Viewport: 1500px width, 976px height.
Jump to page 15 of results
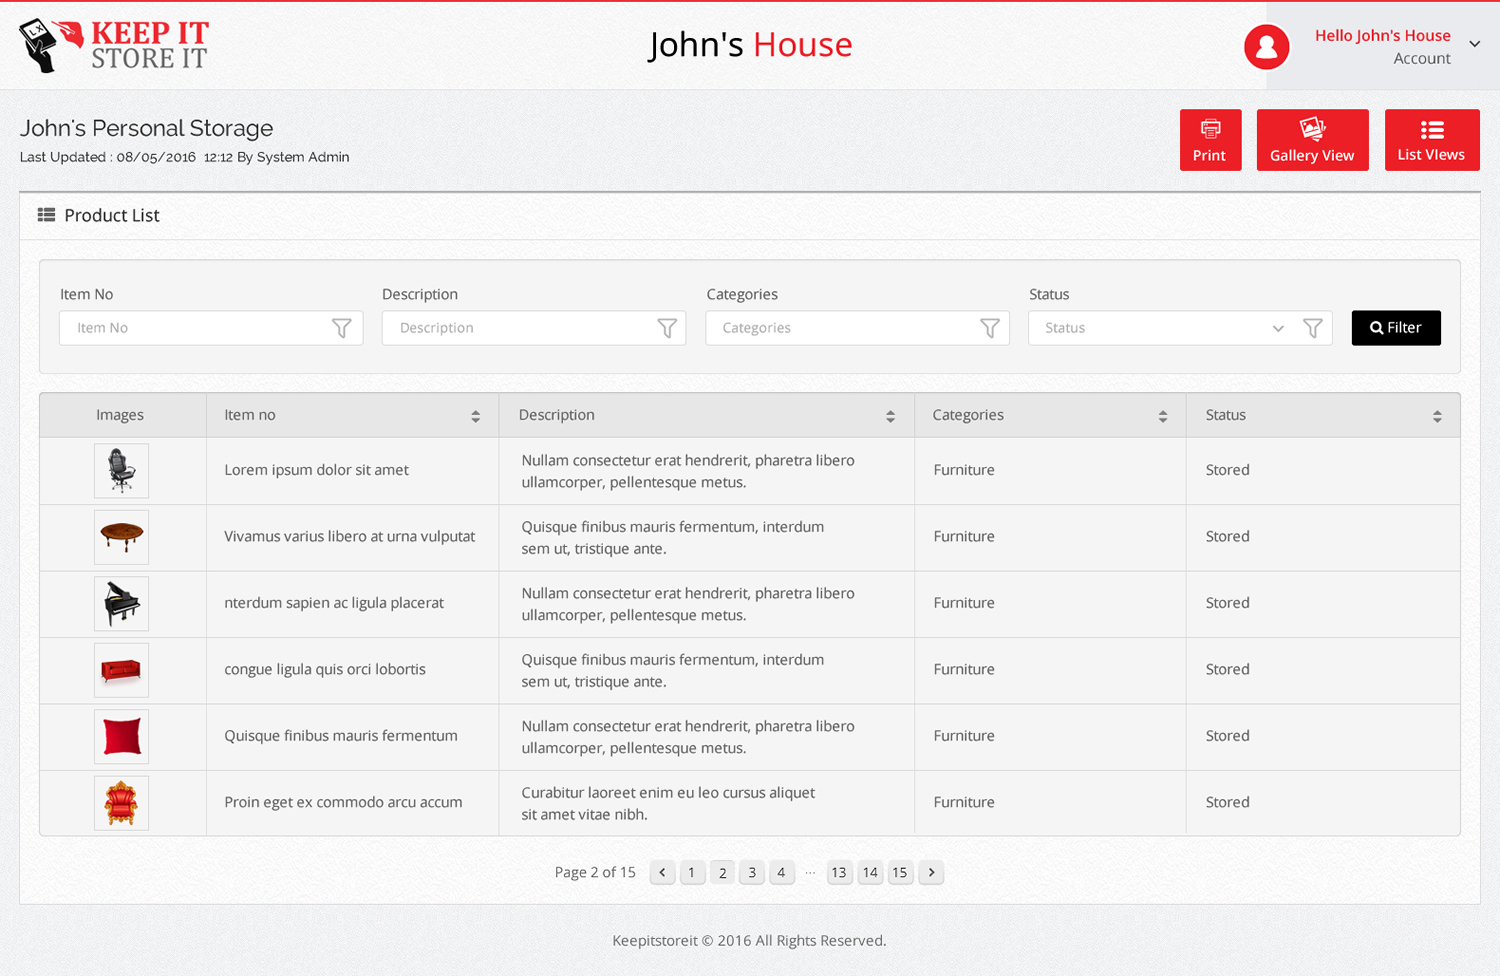click(900, 872)
